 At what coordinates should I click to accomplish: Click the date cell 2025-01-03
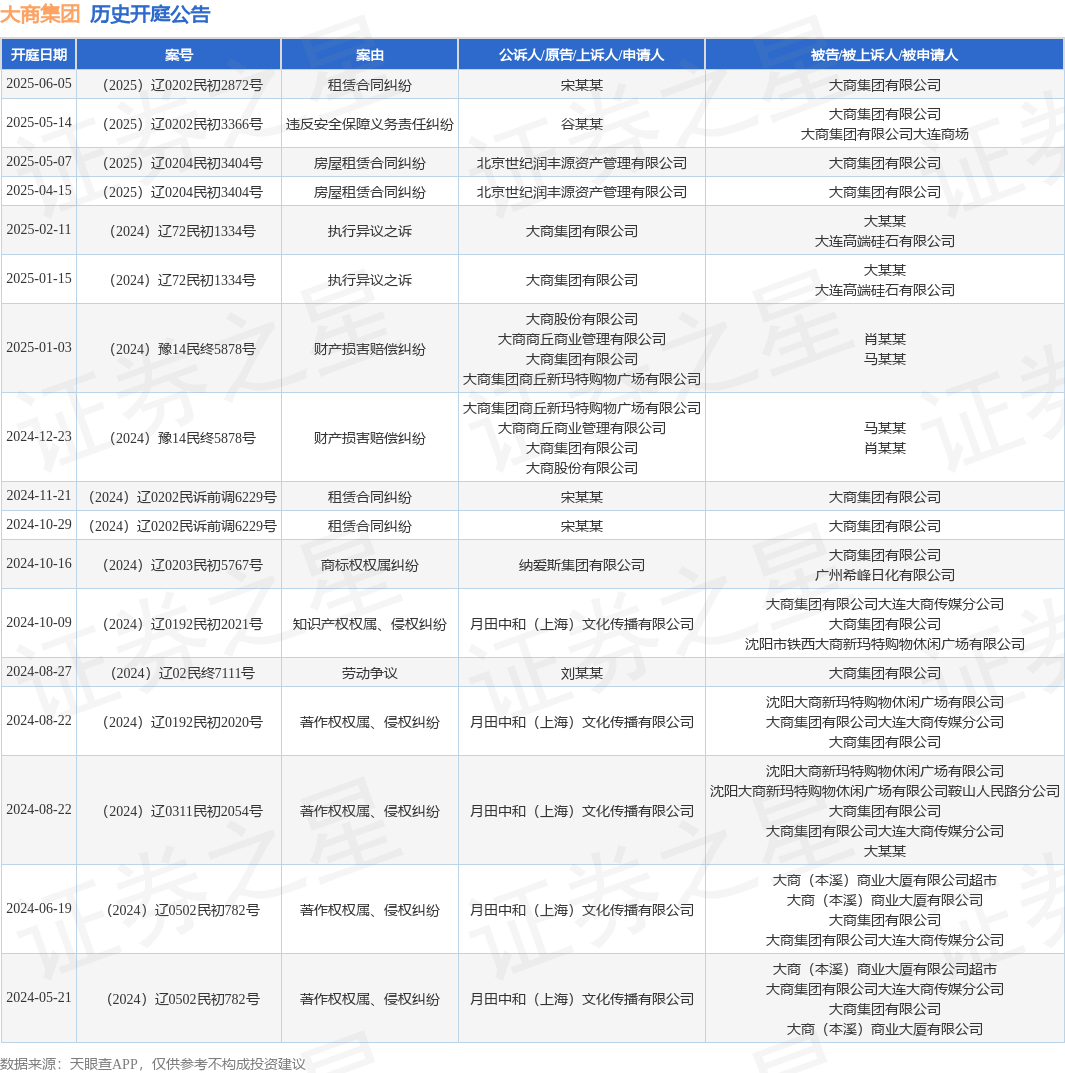coord(39,348)
